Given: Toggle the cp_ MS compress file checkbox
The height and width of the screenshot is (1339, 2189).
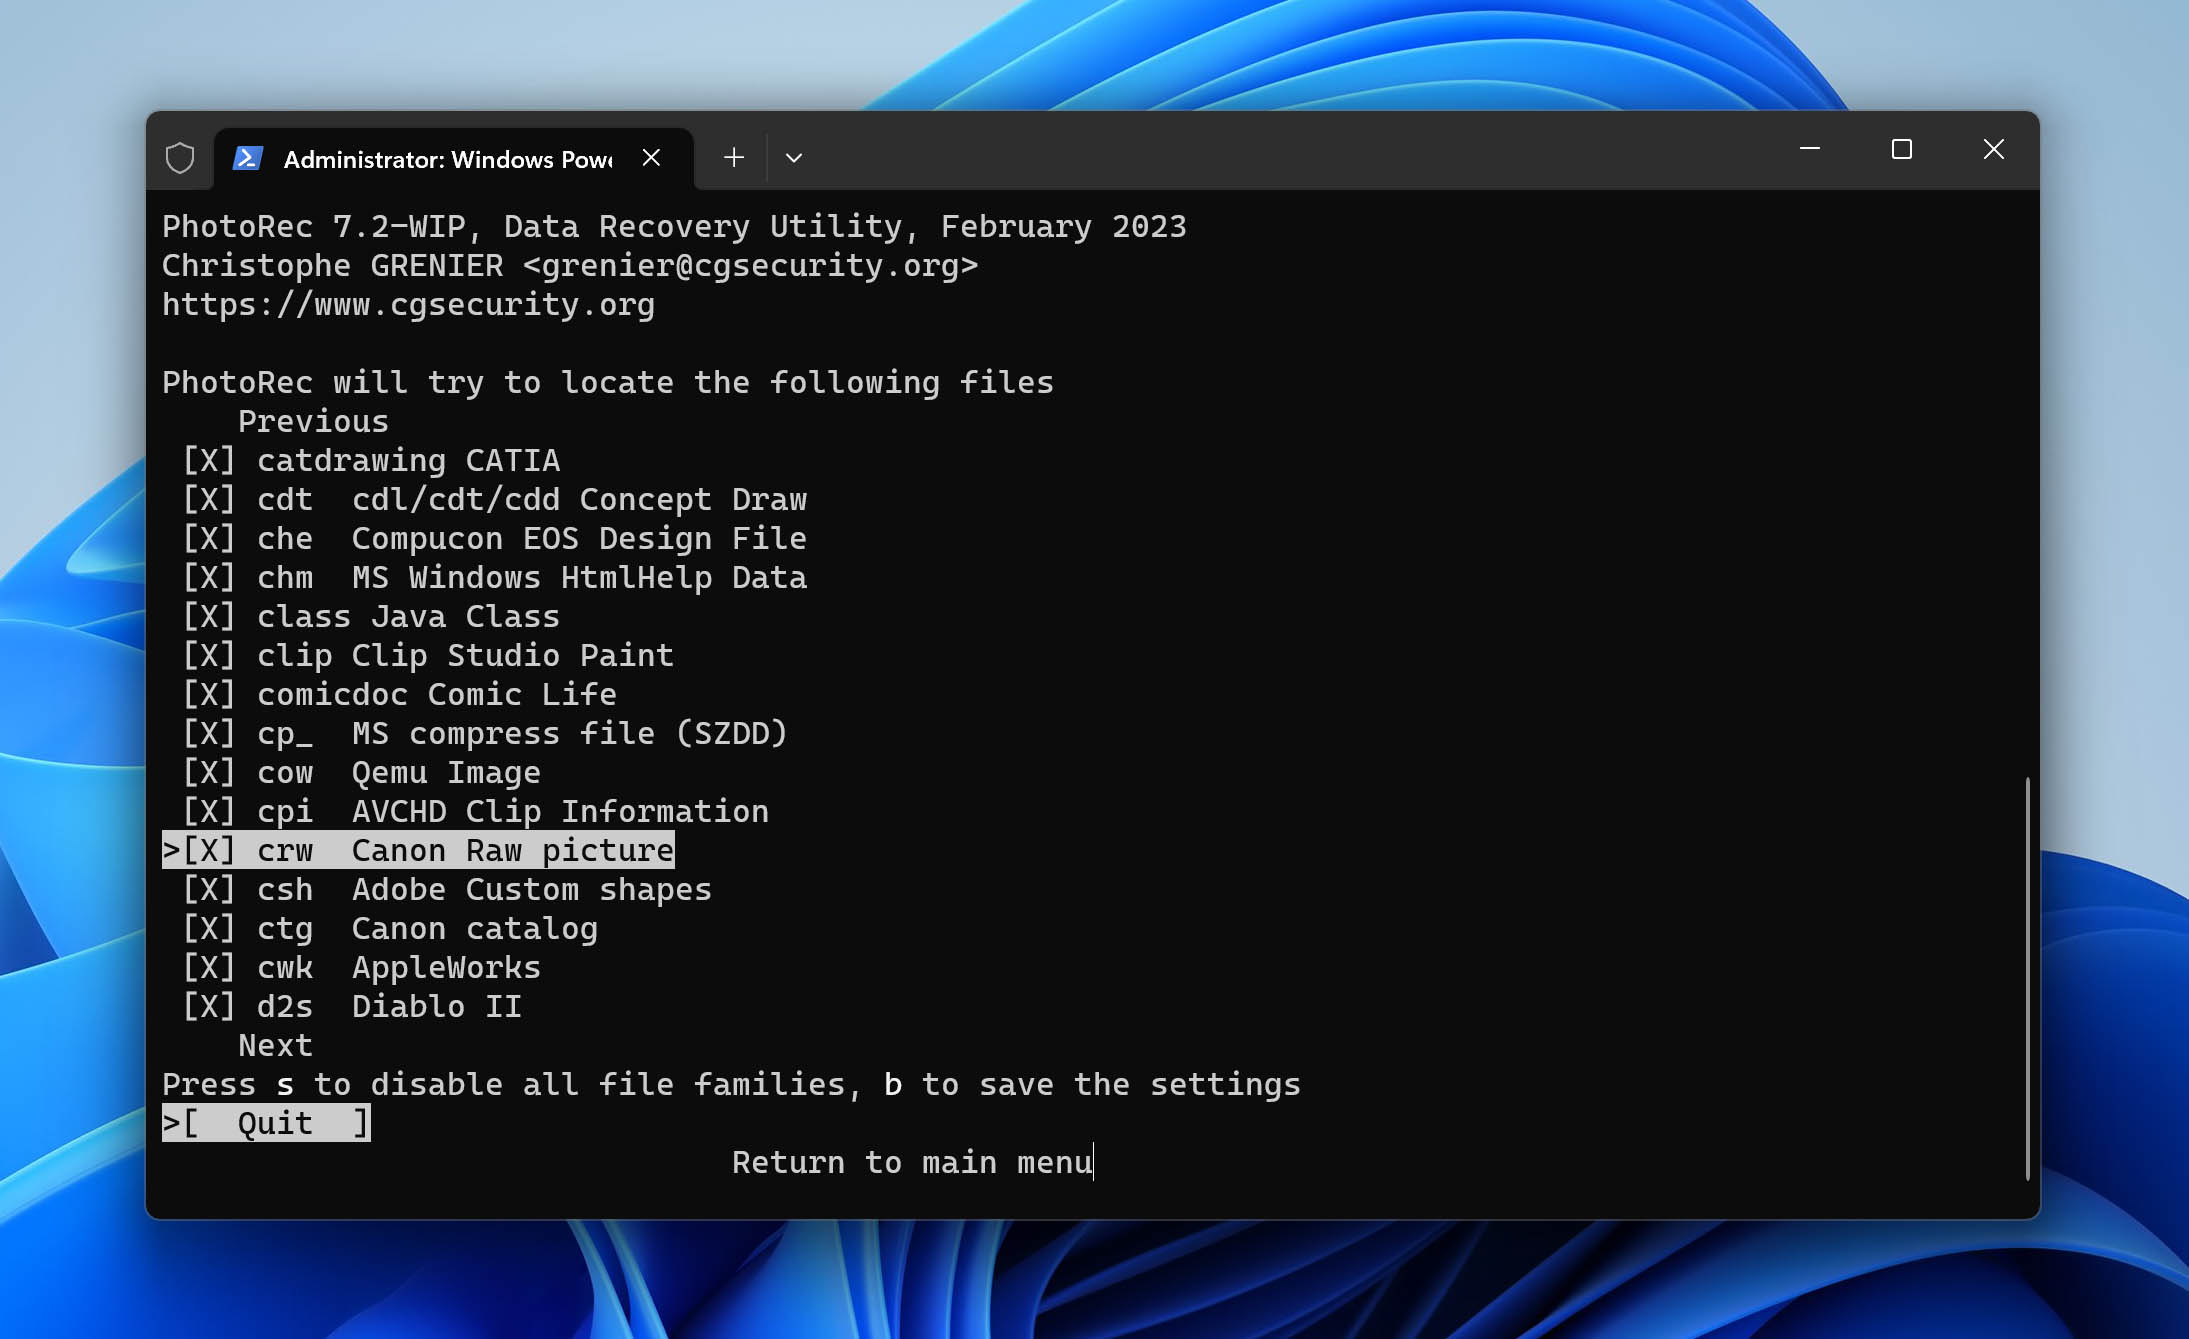Looking at the screenshot, I should pos(209,733).
